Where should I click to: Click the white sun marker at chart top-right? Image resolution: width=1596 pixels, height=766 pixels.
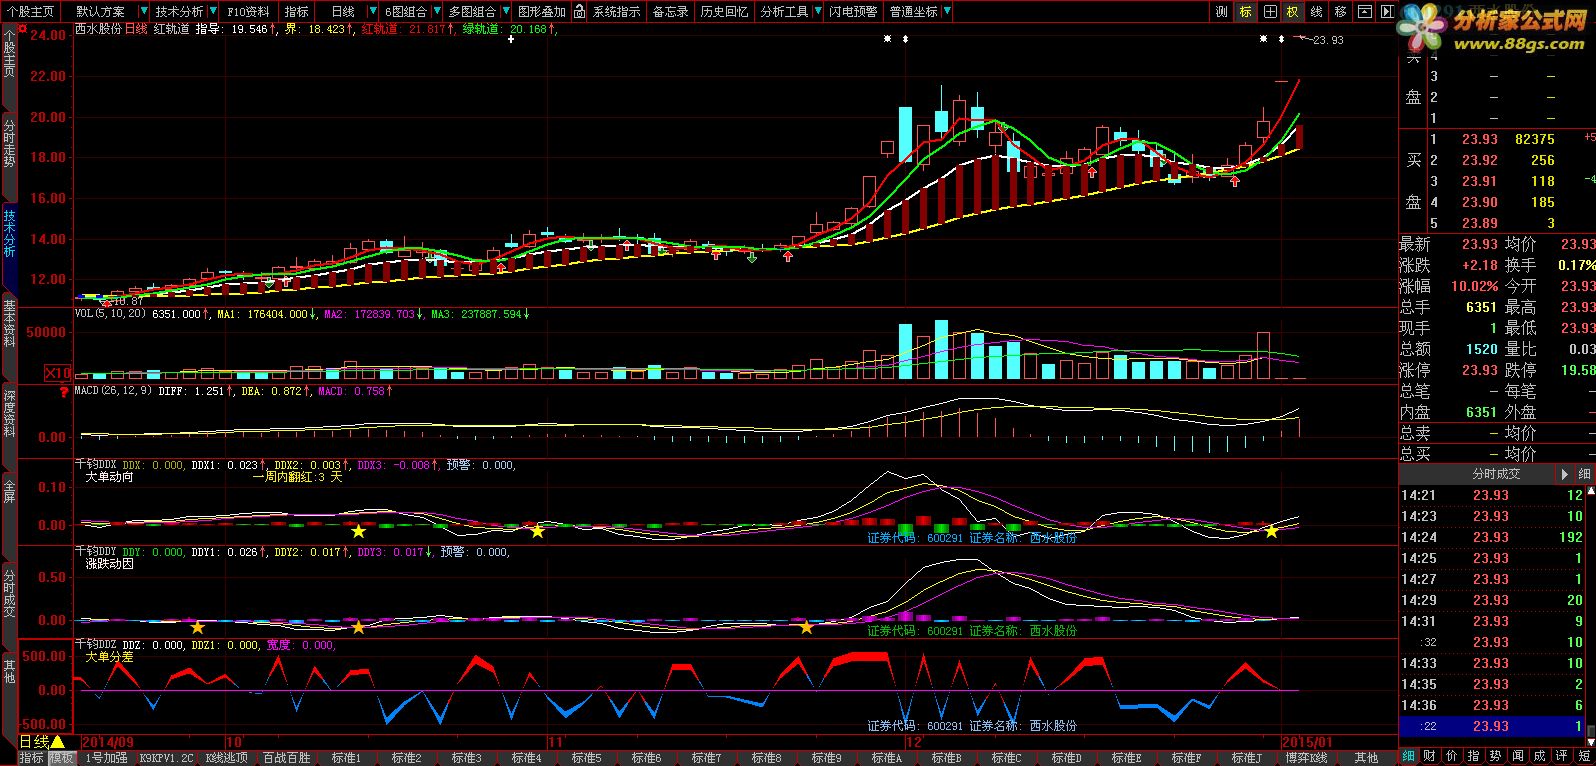click(1264, 38)
